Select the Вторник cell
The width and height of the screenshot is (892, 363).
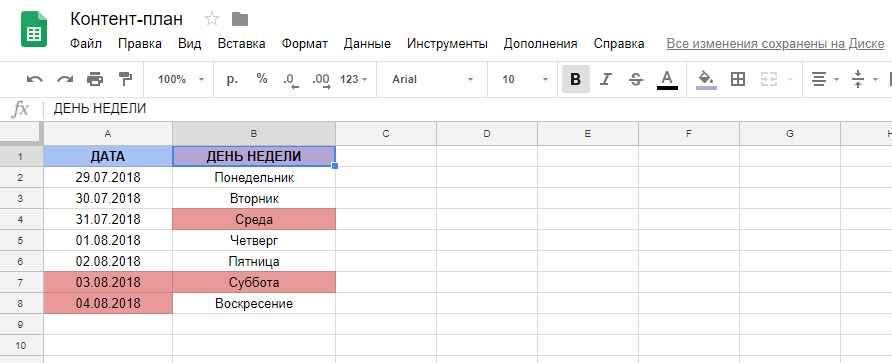[254, 199]
